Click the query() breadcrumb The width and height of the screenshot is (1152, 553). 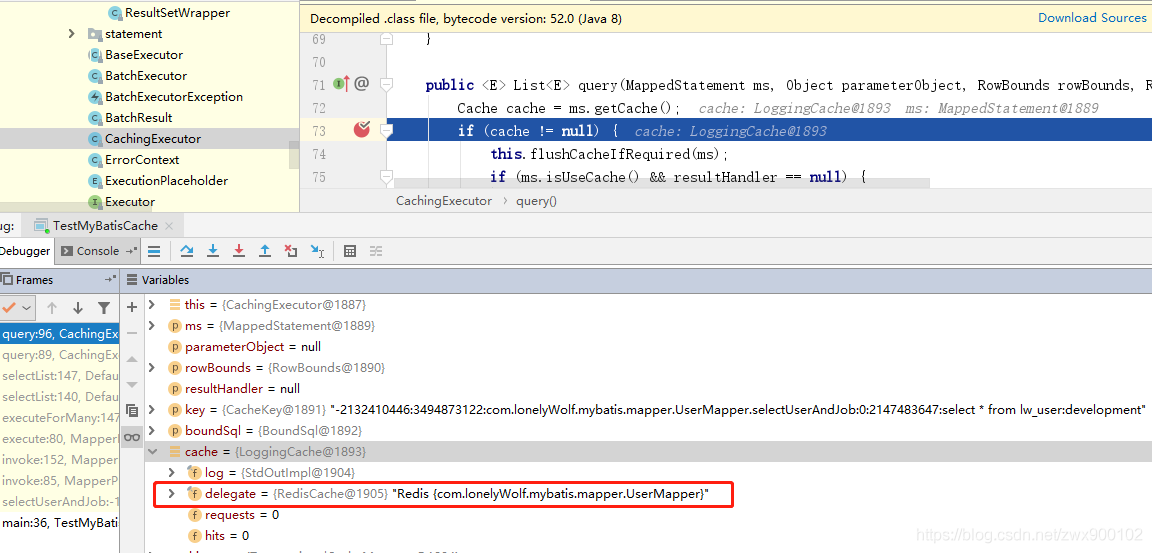[536, 200]
